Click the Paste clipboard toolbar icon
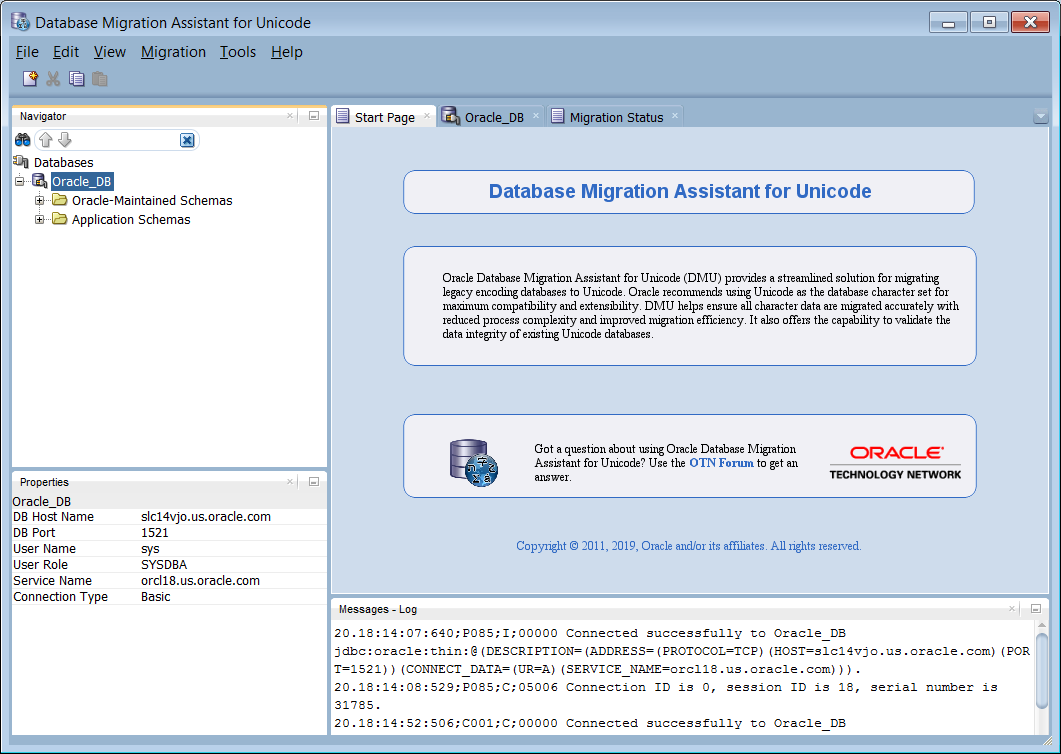Image resolution: width=1061 pixels, height=754 pixels. pos(99,79)
